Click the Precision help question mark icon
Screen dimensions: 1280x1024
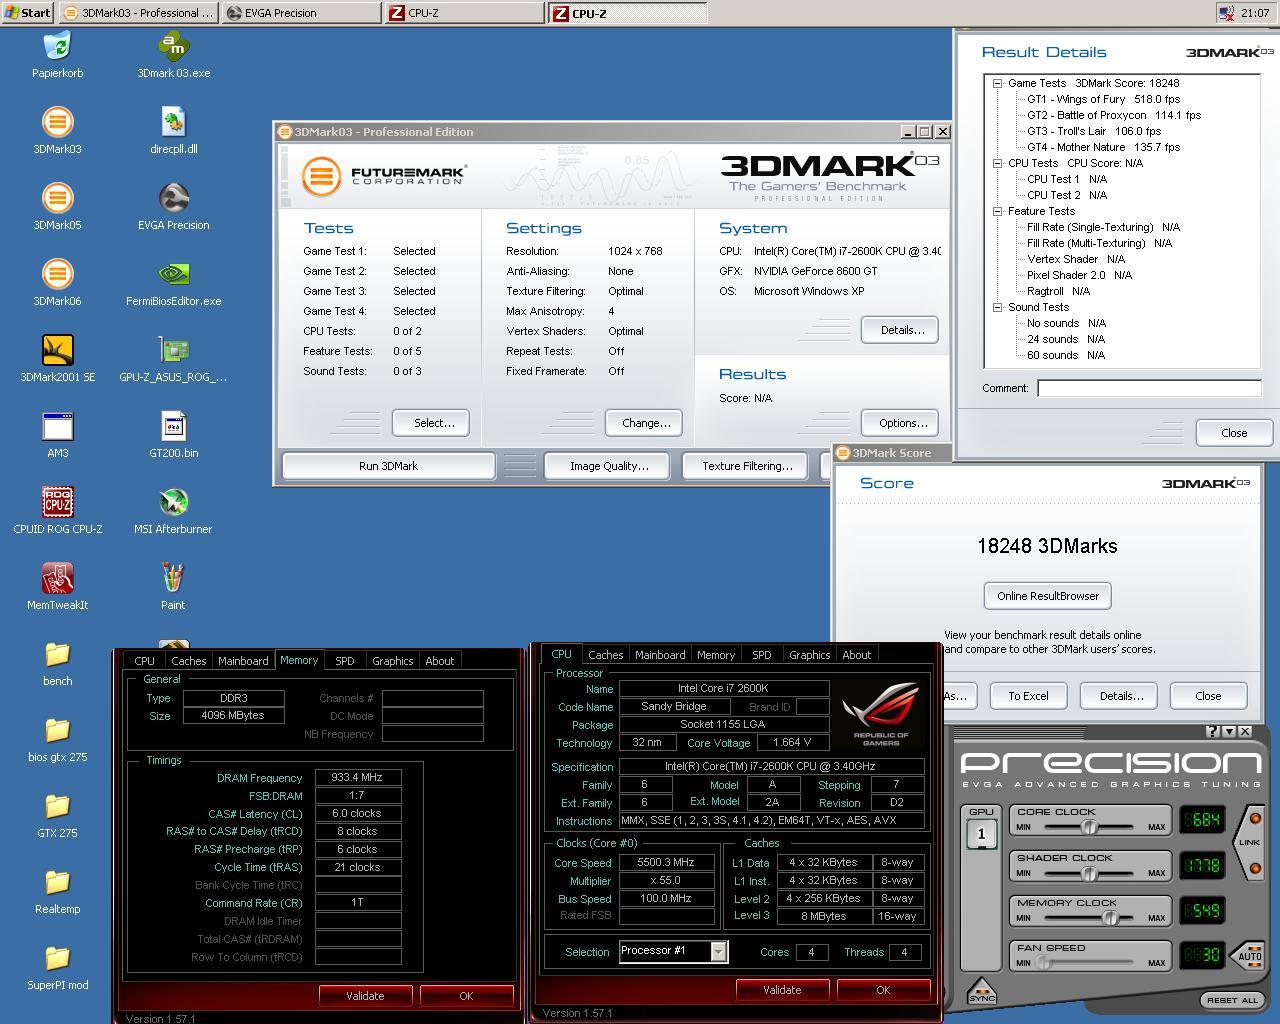tap(1212, 732)
